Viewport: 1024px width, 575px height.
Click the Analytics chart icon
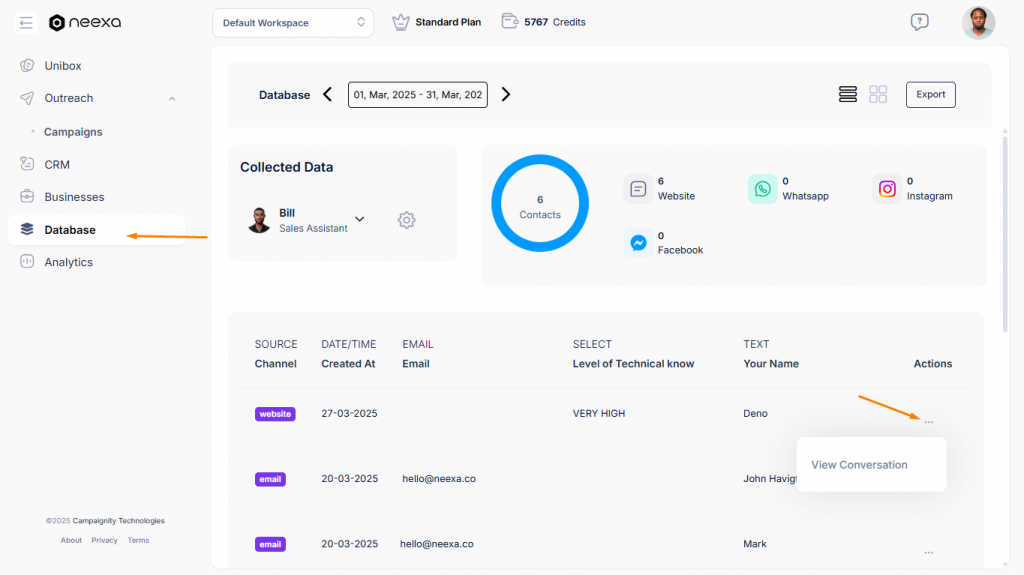tap(27, 261)
